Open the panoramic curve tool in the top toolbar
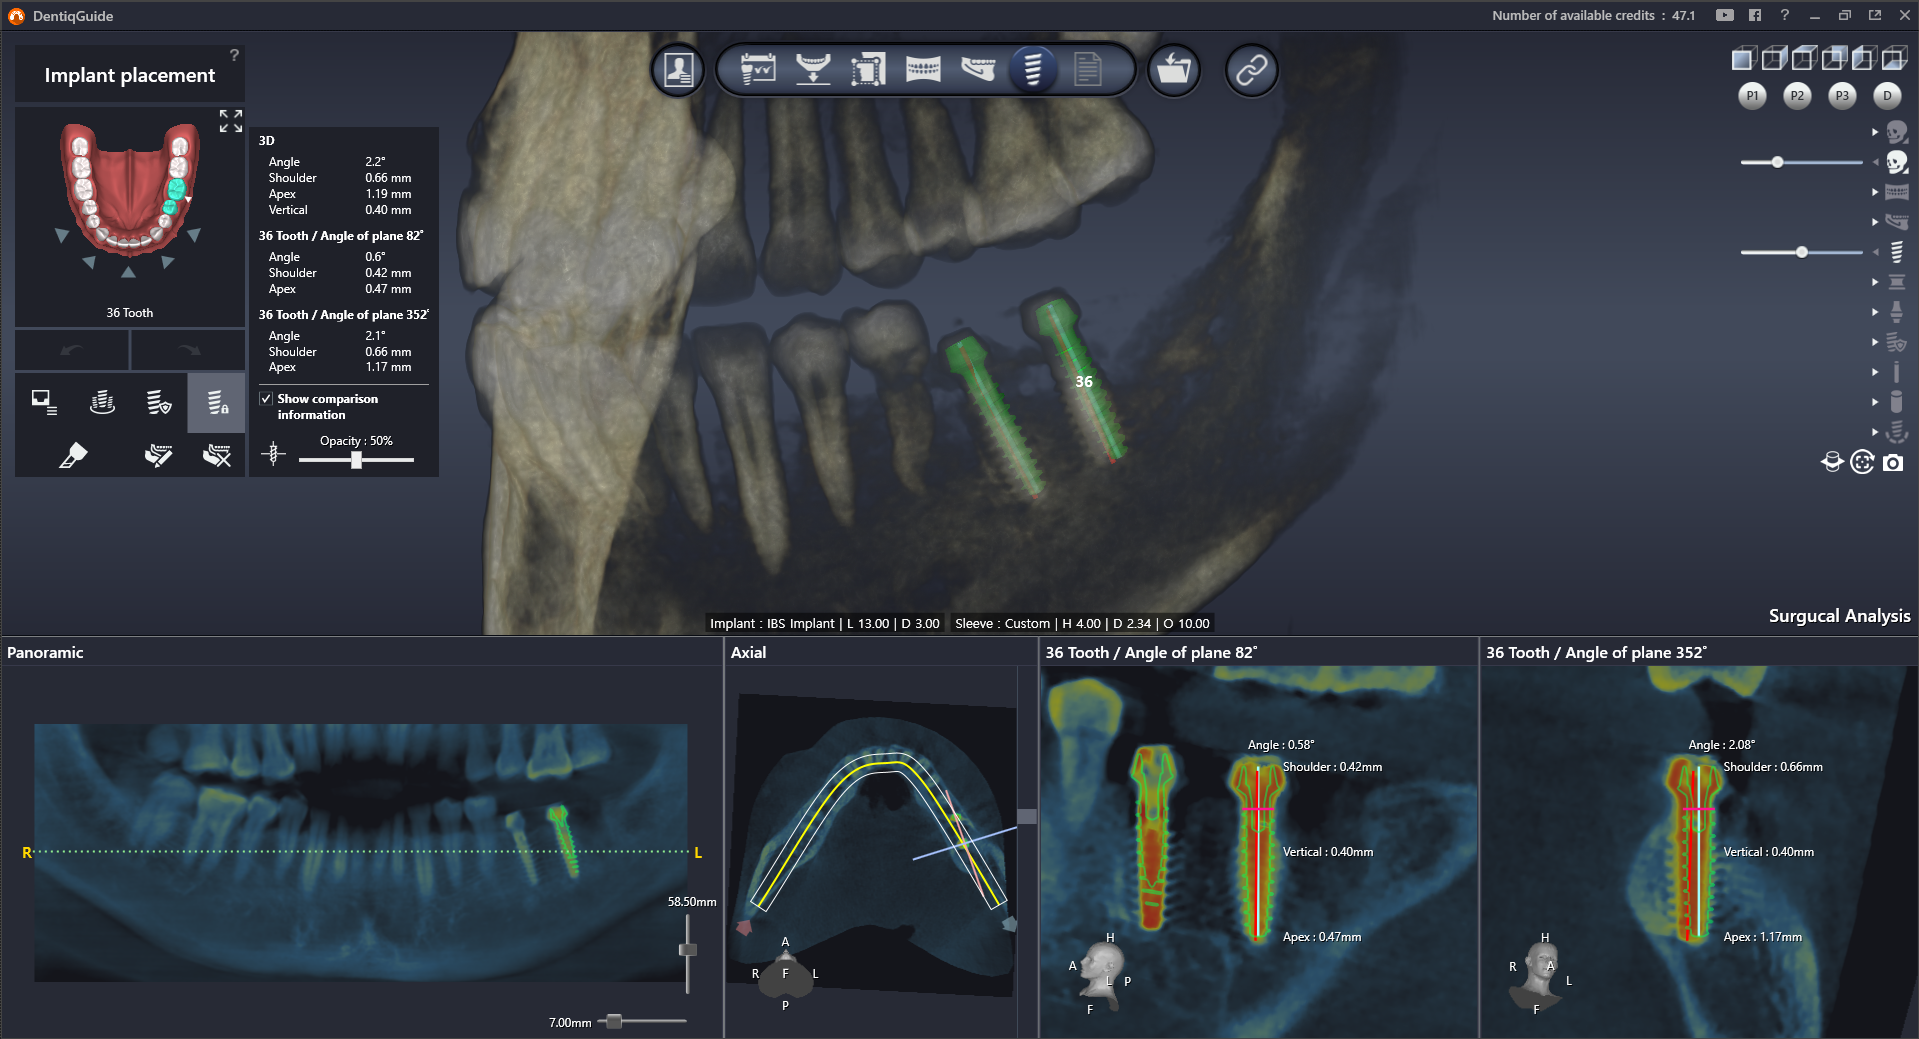This screenshot has width=1919, height=1039. pos(925,70)
